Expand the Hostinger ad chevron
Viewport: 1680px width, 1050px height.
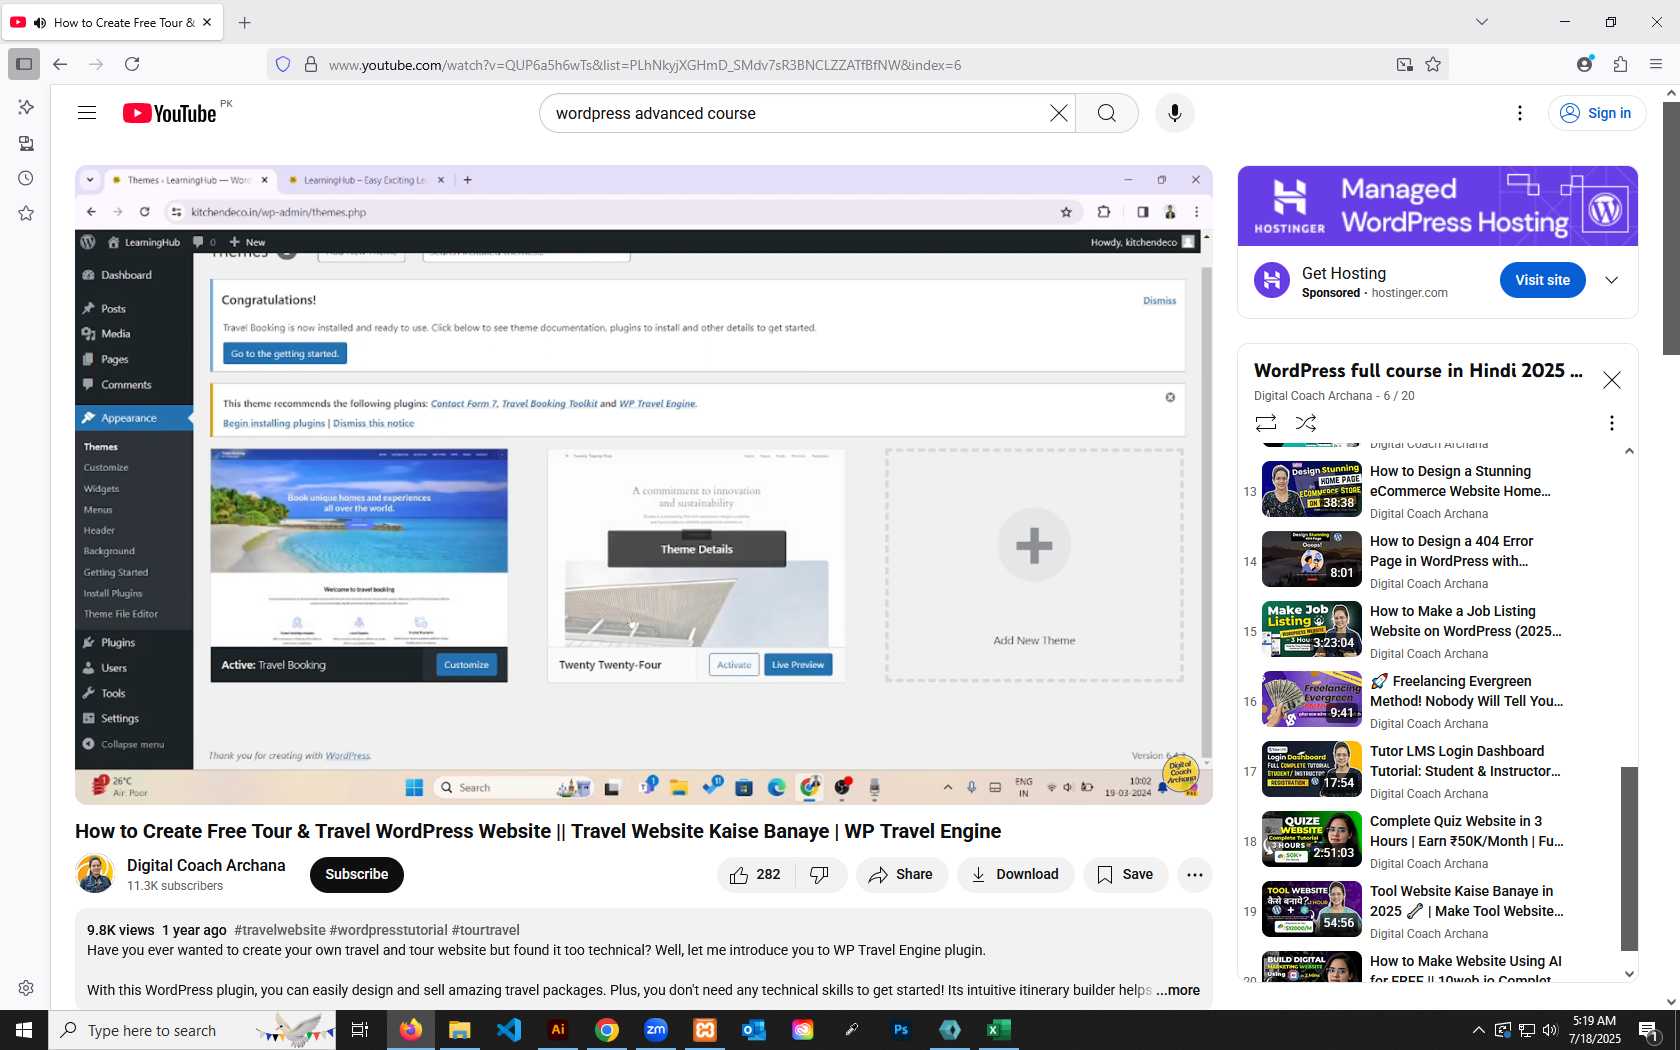[1612, 280]
